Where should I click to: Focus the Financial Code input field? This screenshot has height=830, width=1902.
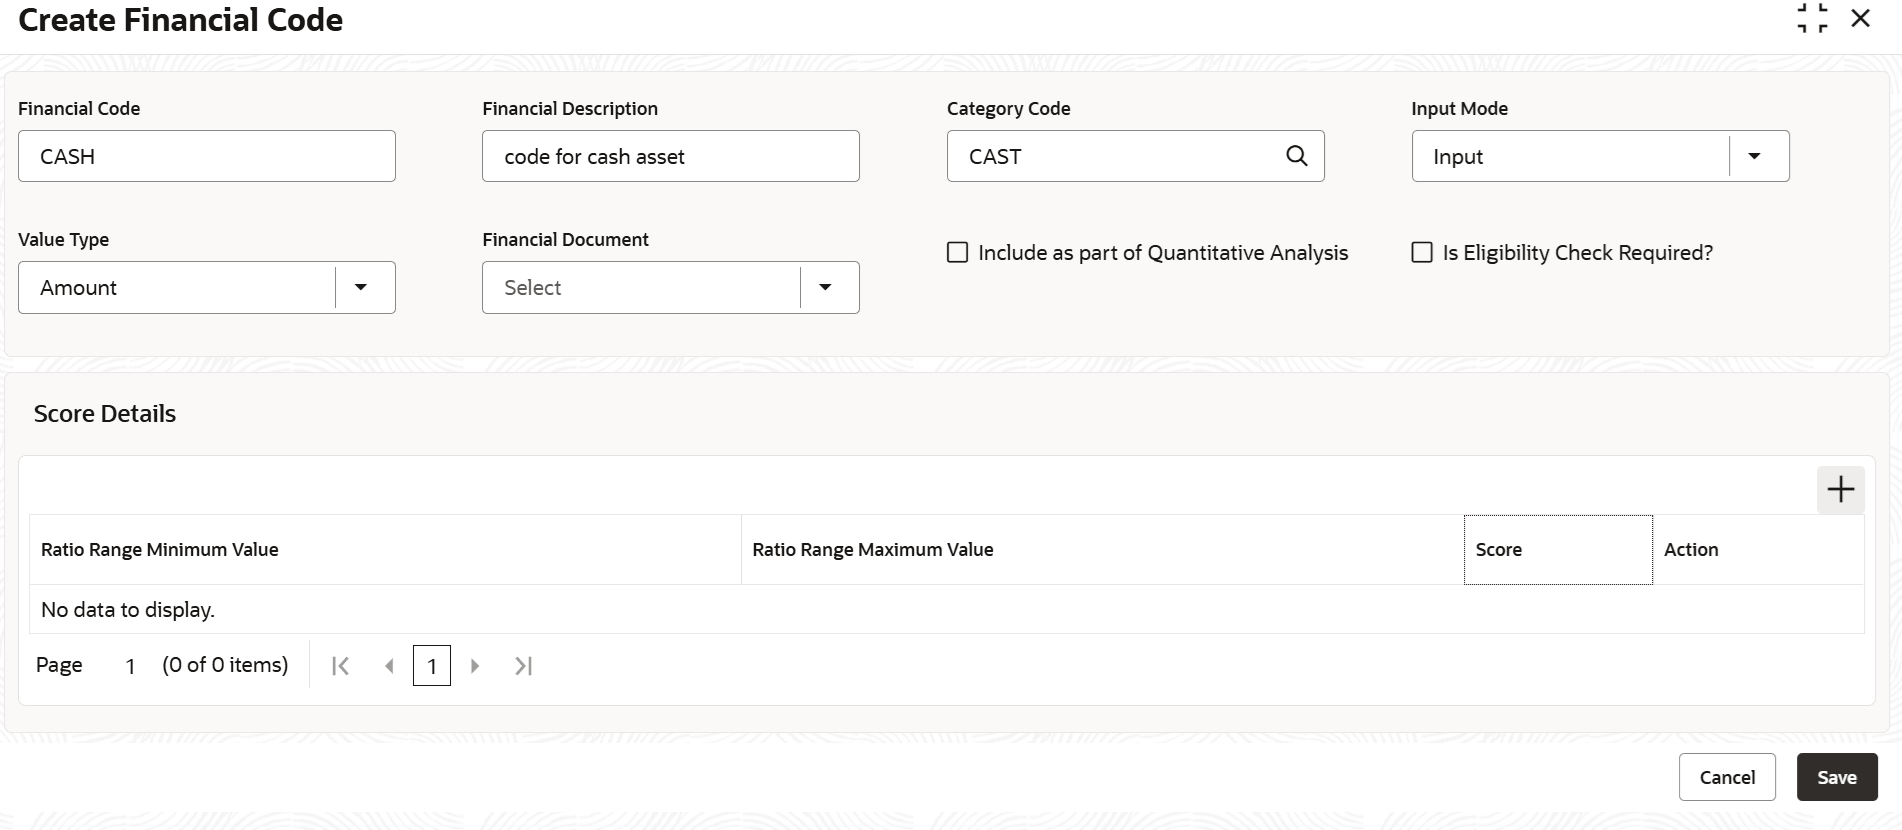(x=206, y=156)
